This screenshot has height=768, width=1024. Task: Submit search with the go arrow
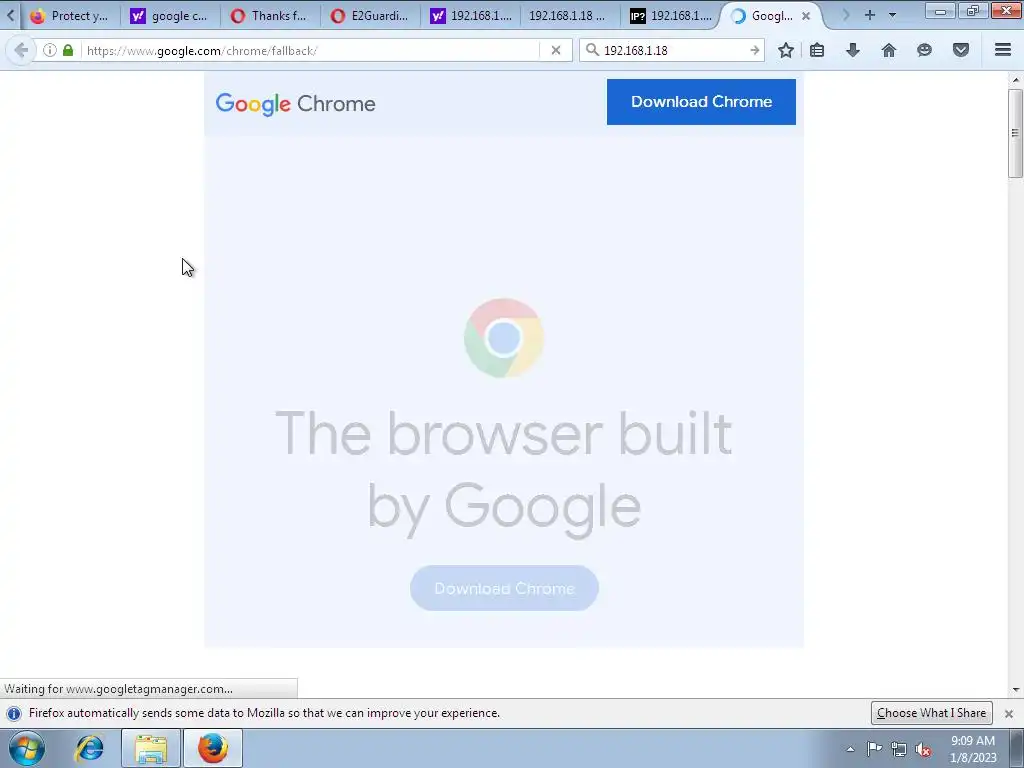click(754, 50)
